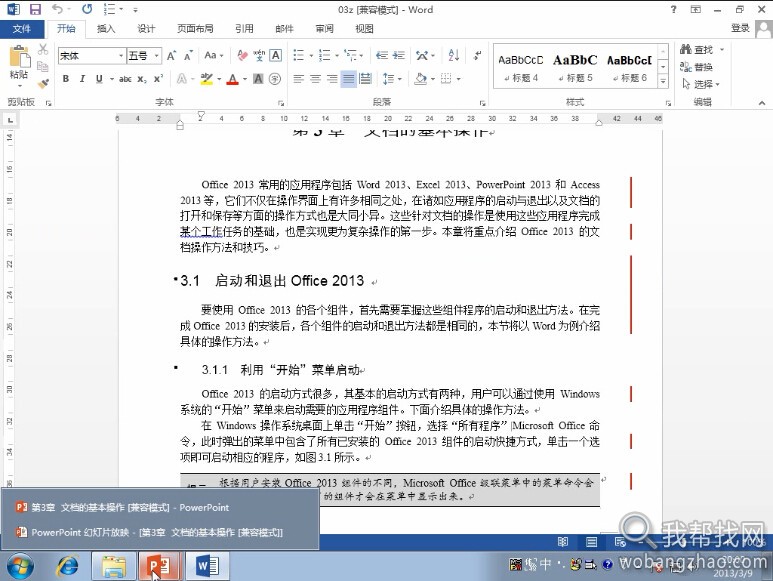Image resolution: width=773 pixels, height=581 pixels.
Task: Center align the paragraph
Action: (x=315, y=79)
